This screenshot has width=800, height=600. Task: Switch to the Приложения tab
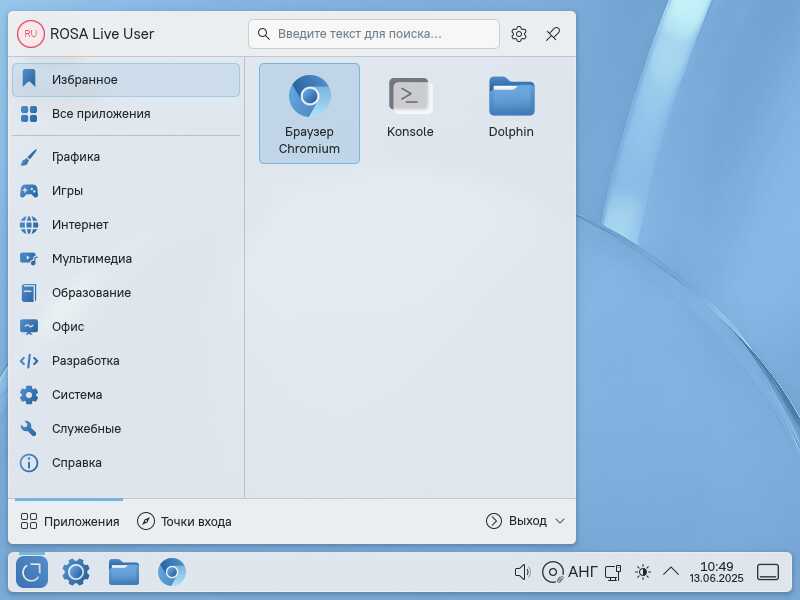(69, 521)
